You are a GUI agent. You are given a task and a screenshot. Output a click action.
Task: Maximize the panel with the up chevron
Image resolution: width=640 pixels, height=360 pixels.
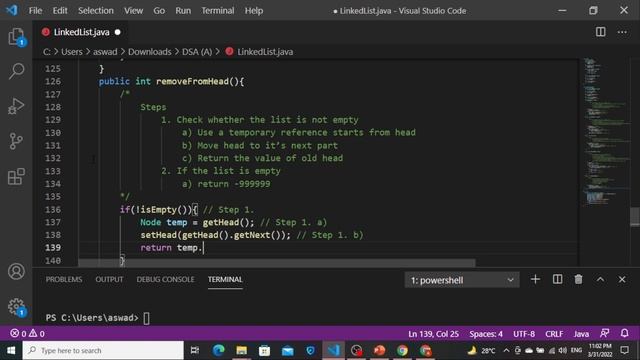pyautogui.click(x=600, y=280)
